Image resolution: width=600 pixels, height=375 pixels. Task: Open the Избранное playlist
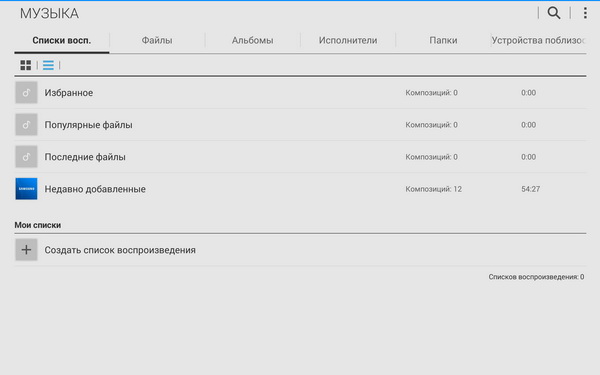pyautogui.click(x=300, y=93)
